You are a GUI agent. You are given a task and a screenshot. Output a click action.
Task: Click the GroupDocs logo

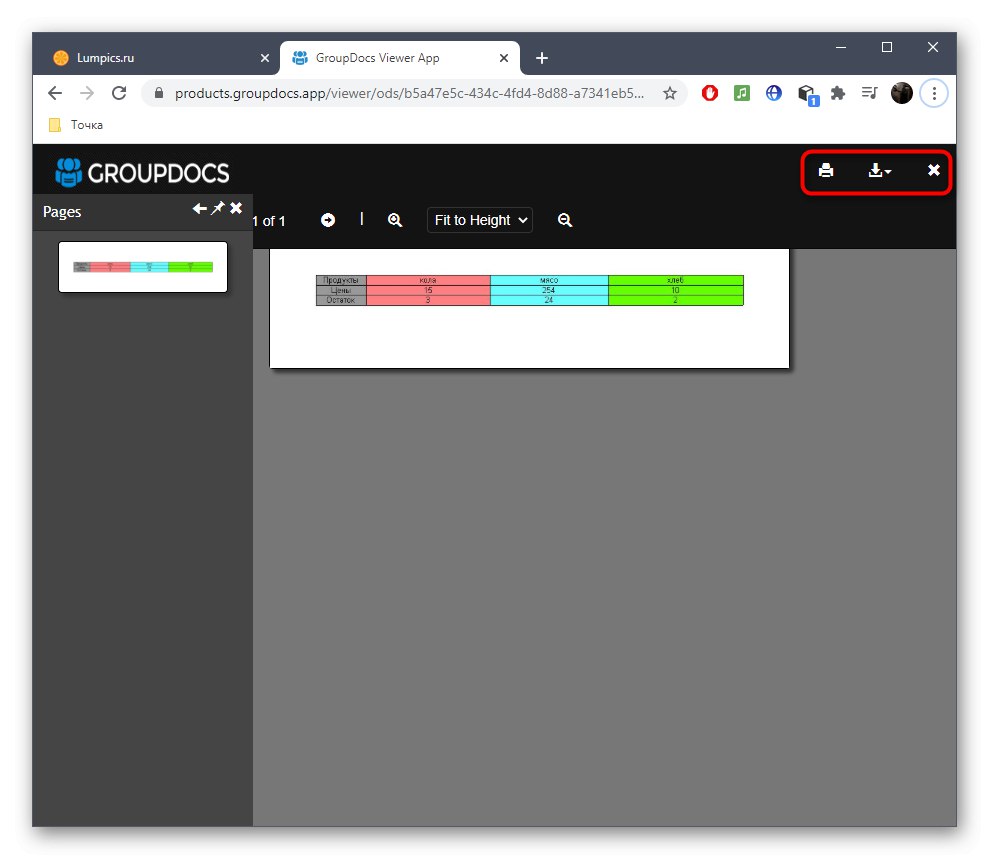[x=142, y=173]
